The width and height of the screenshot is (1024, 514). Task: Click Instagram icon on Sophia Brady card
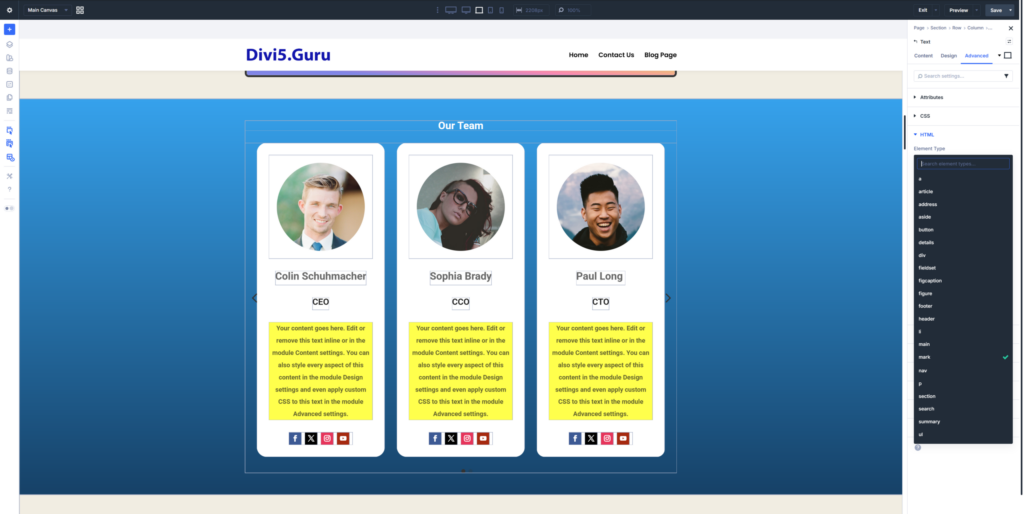[x=467, y=438]
